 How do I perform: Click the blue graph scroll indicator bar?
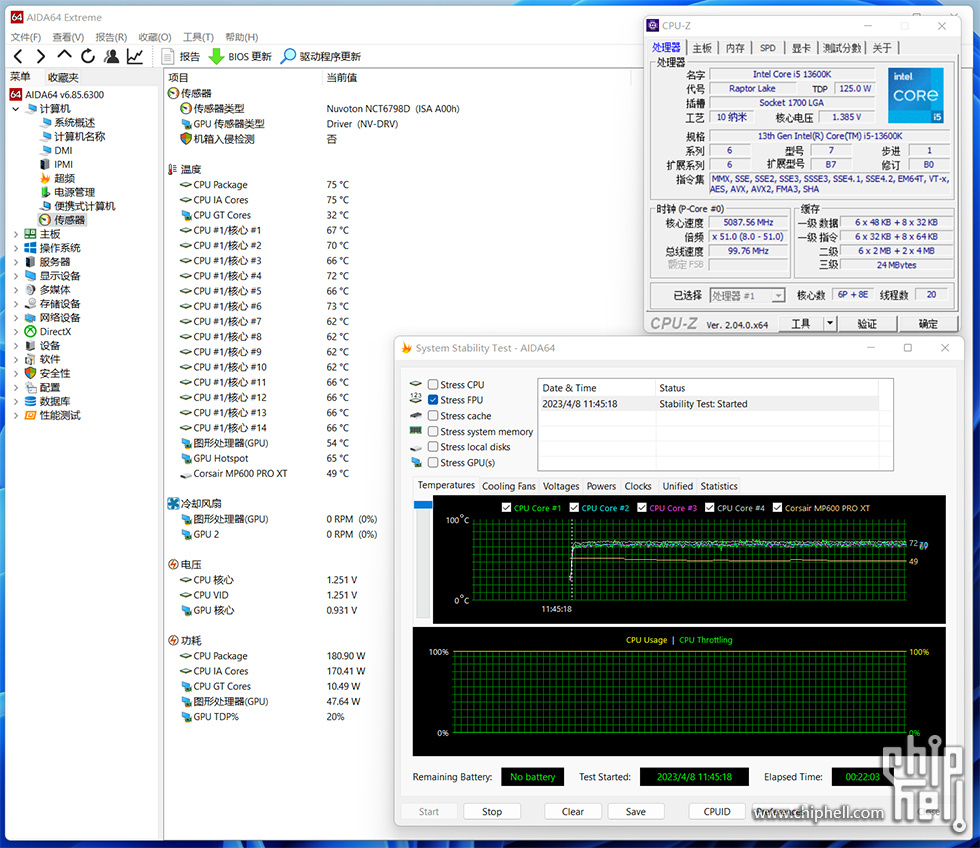[x=423, y=504]
